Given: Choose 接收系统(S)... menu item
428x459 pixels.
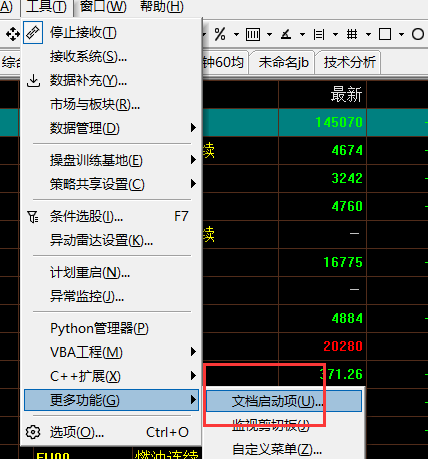Looking at the screenshot, I should [x=111, y=57].
